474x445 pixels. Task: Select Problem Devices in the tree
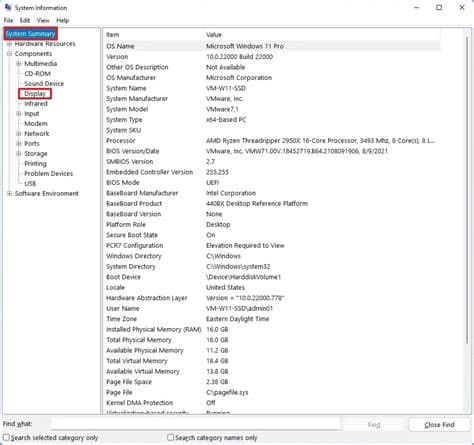48,174
